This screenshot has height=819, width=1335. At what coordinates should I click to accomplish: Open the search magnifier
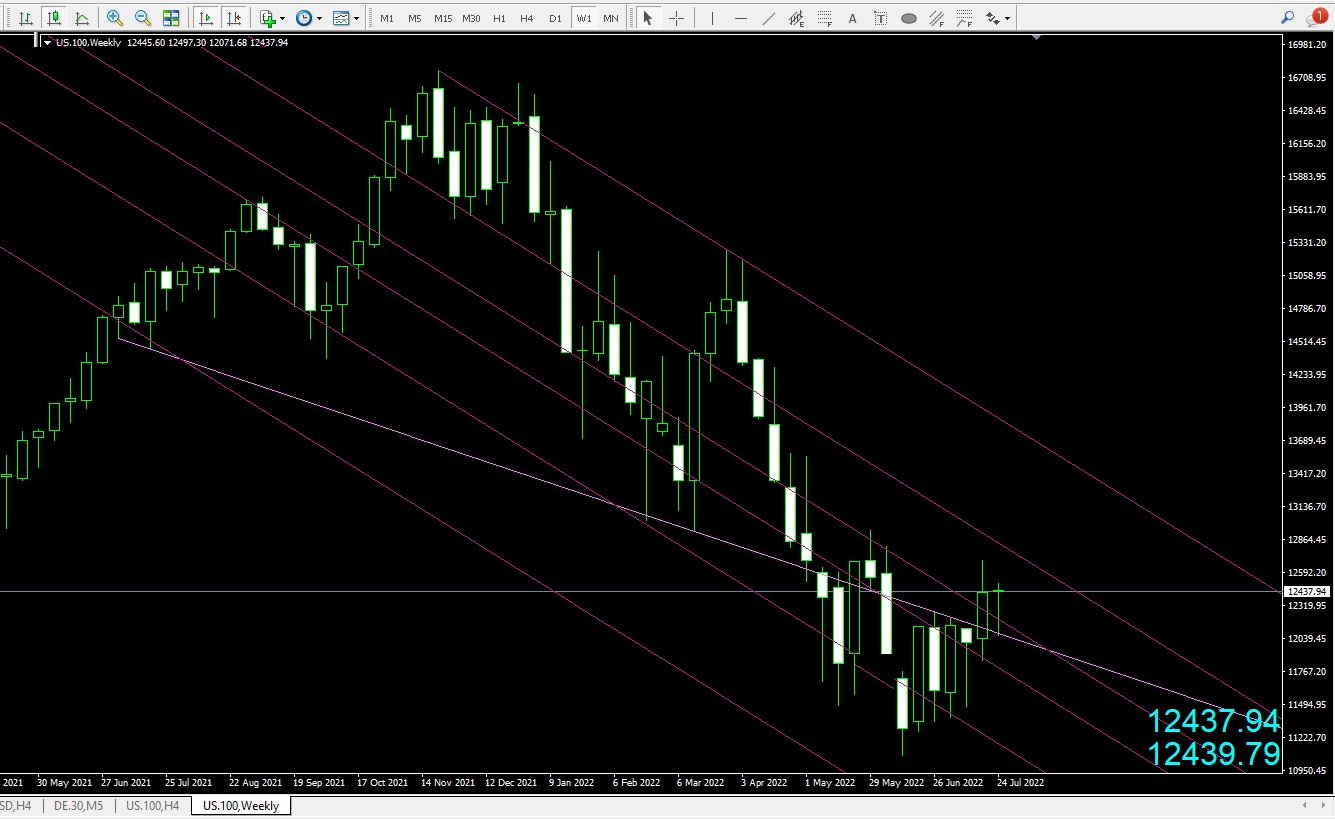(1288, 18)
